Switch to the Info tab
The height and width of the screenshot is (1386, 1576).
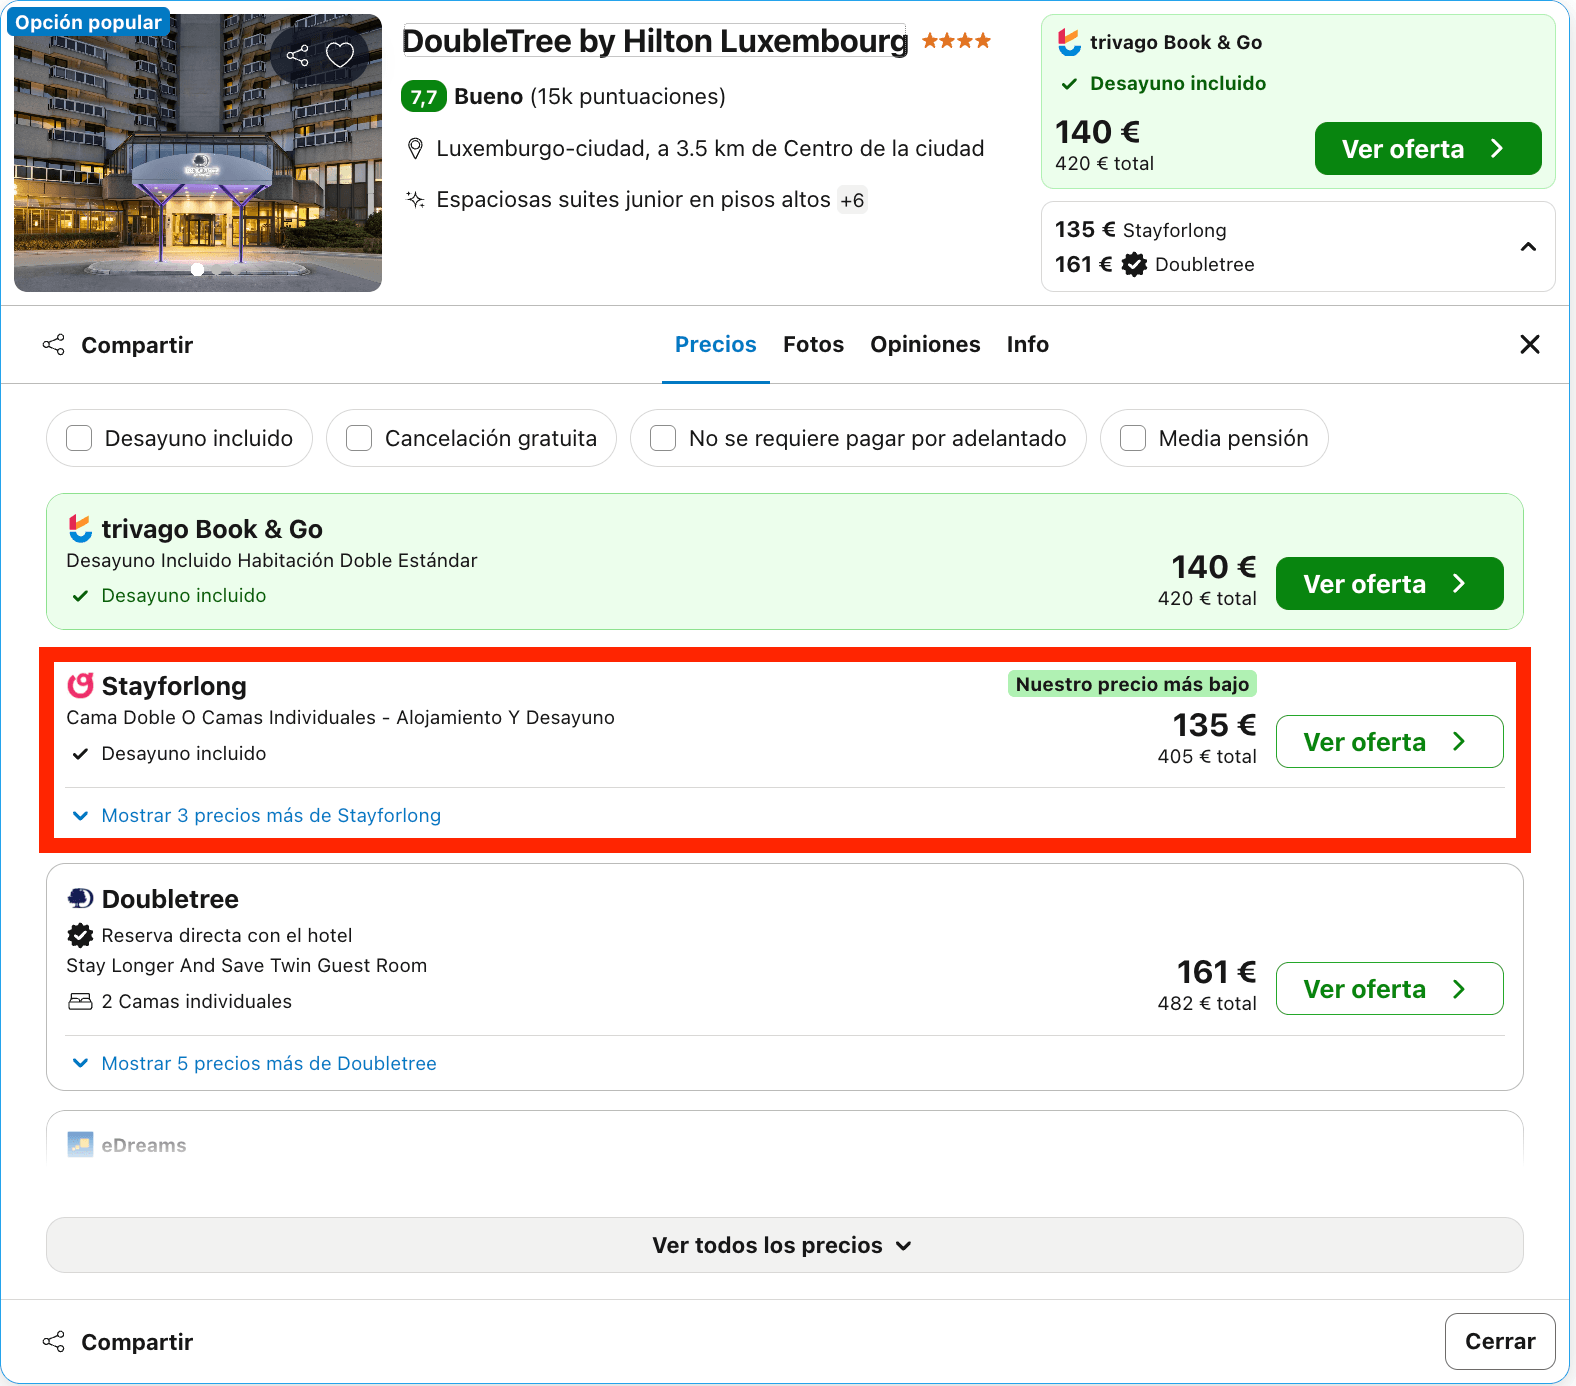point(1028,345)
